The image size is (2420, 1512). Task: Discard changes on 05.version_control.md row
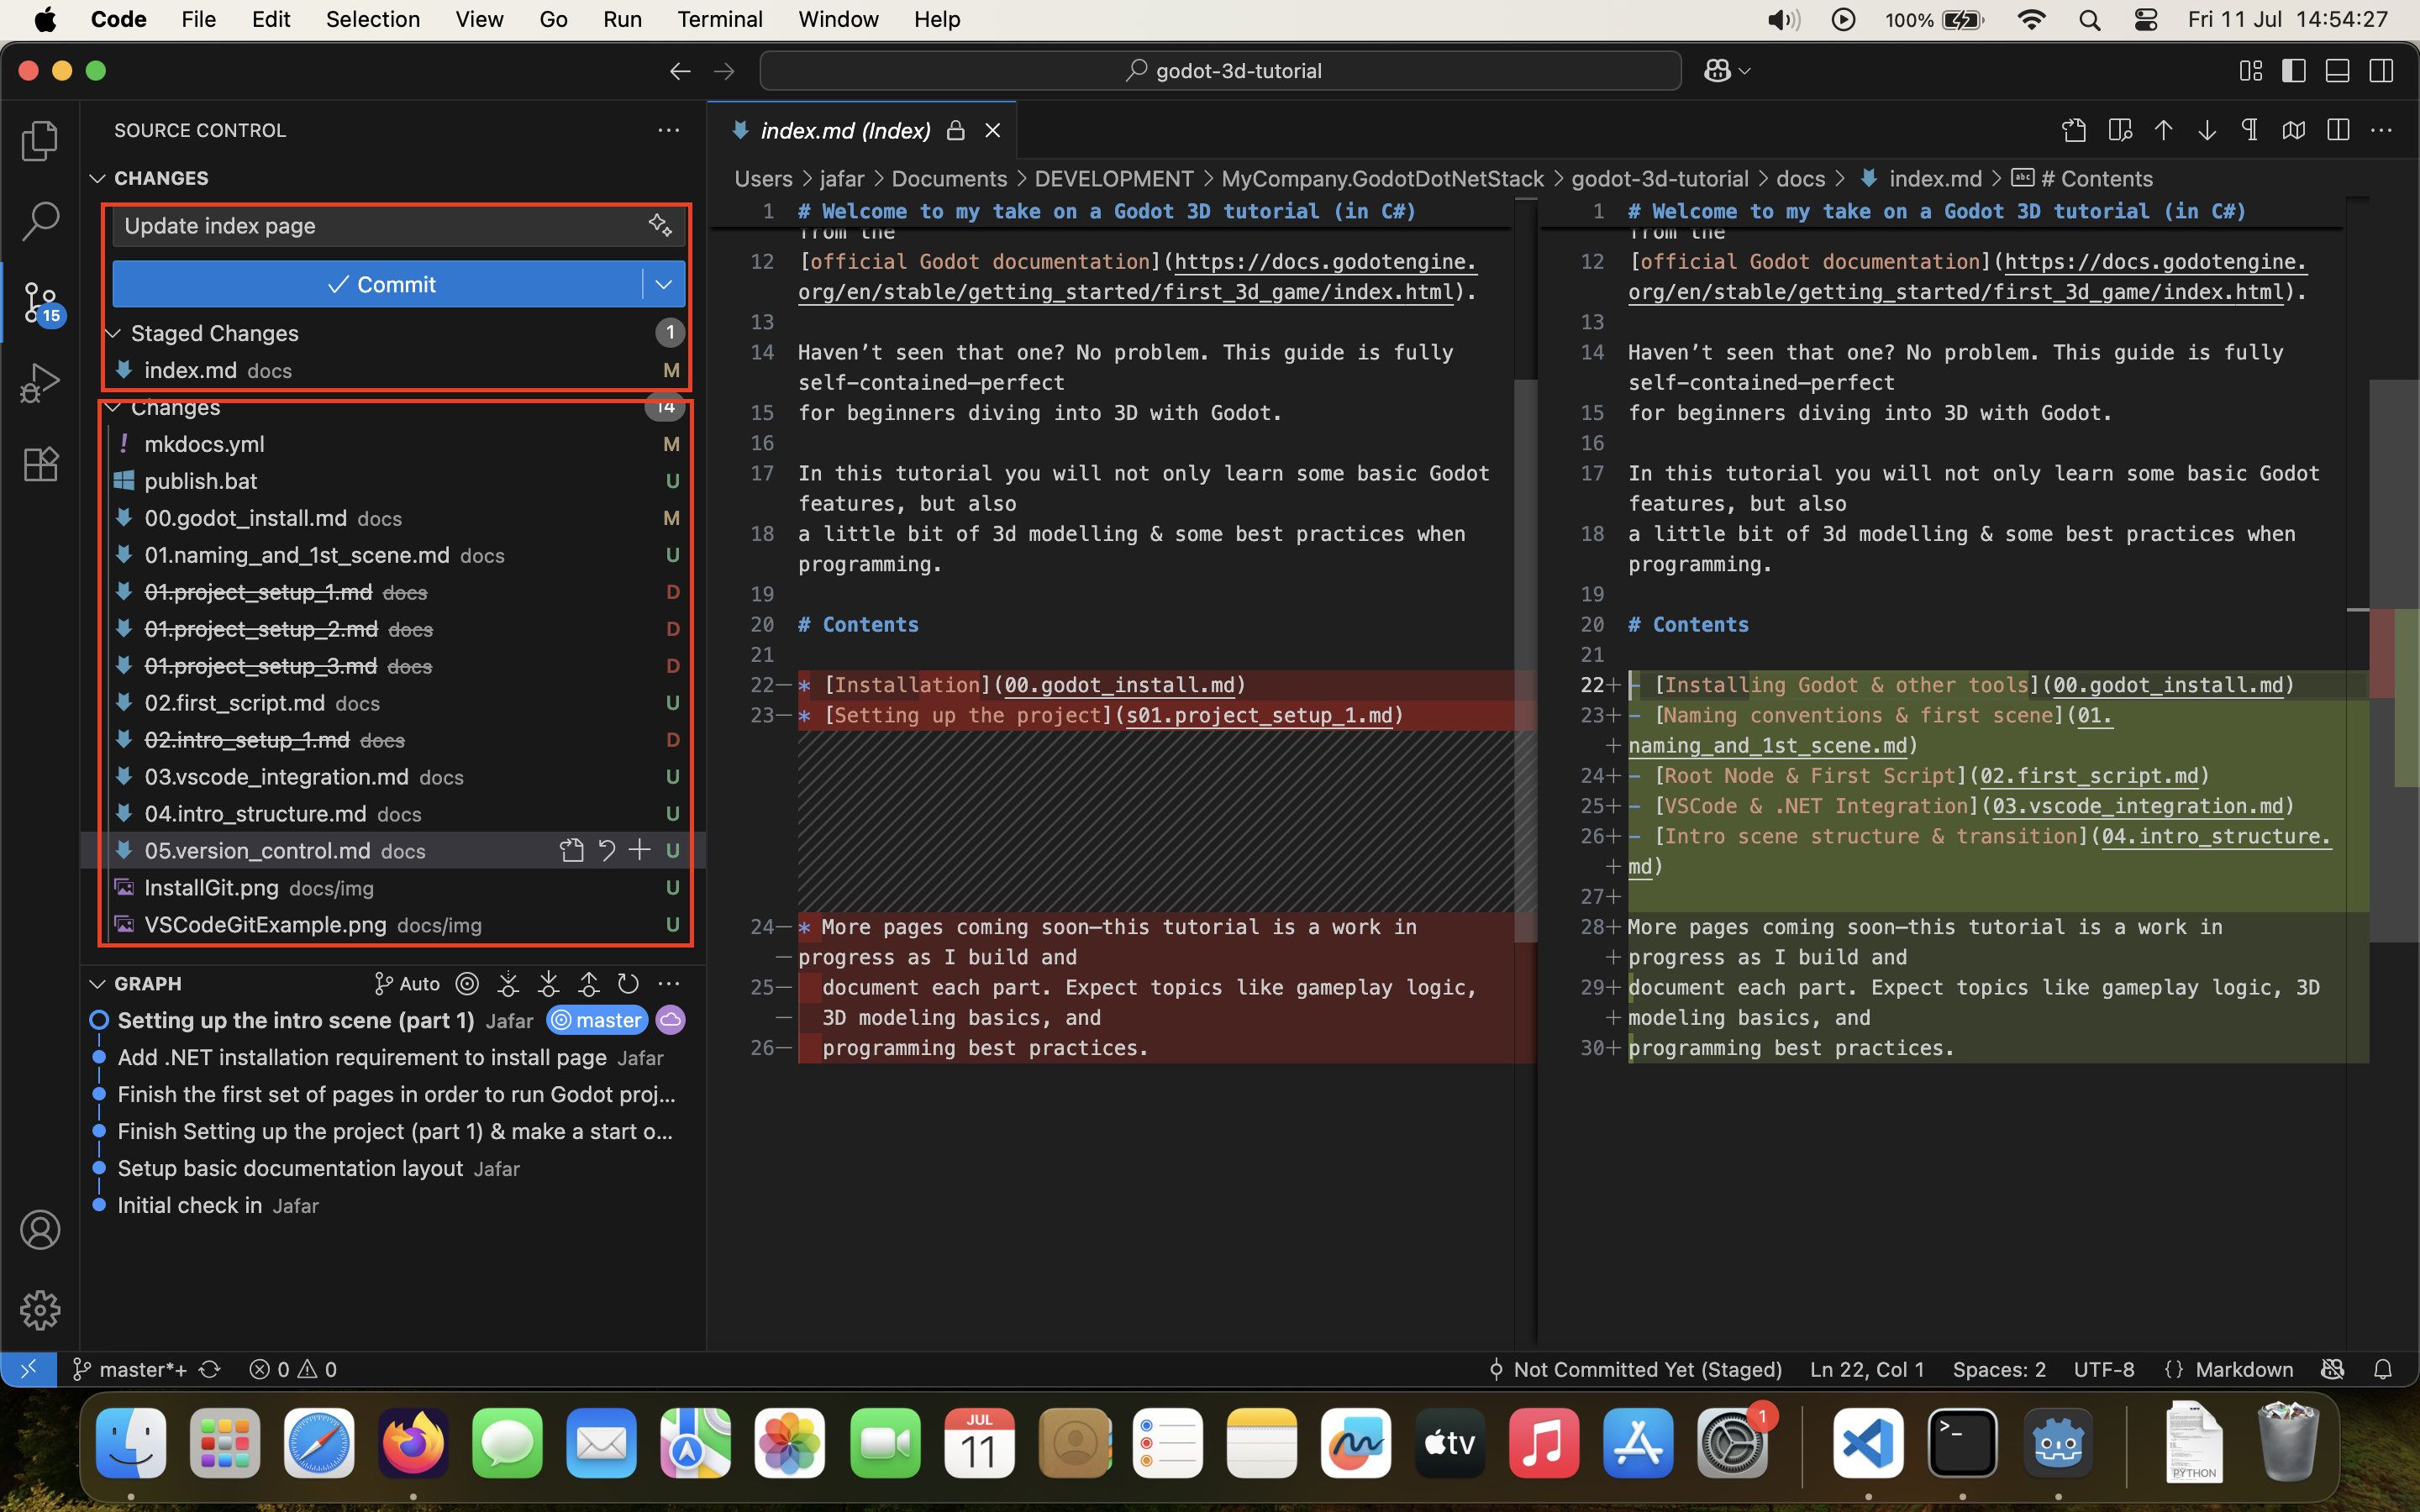click(x=606, y=850)
